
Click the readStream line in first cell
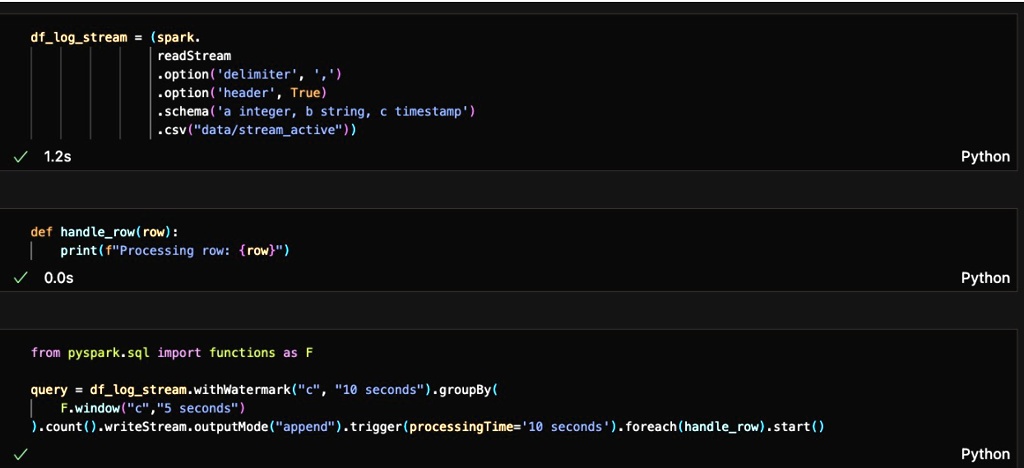coord(194,56)
